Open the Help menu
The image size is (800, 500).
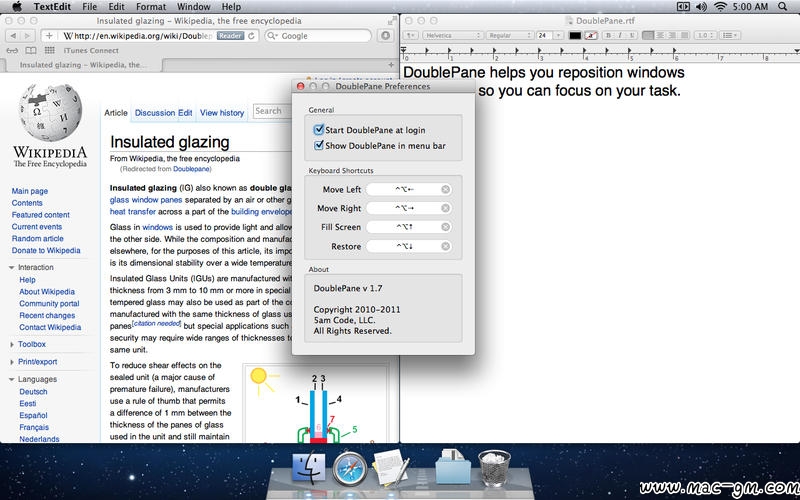231,7
